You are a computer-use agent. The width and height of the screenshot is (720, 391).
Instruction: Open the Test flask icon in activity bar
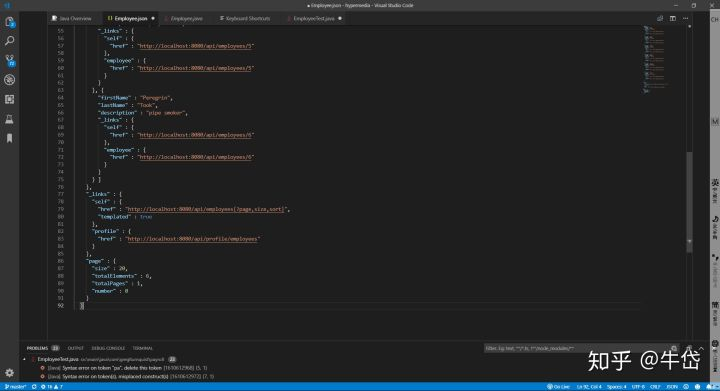9,119
